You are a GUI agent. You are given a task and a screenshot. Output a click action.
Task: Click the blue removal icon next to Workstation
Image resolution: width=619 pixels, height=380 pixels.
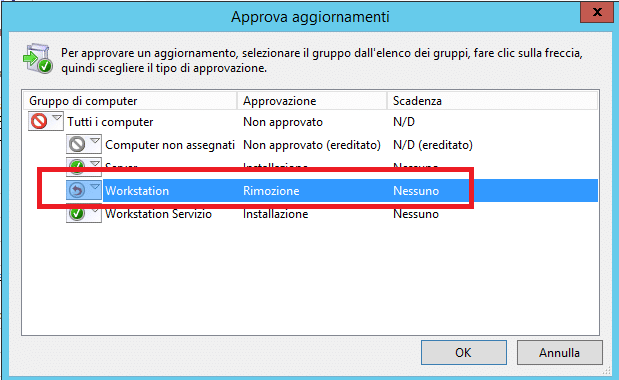[77, 190]
